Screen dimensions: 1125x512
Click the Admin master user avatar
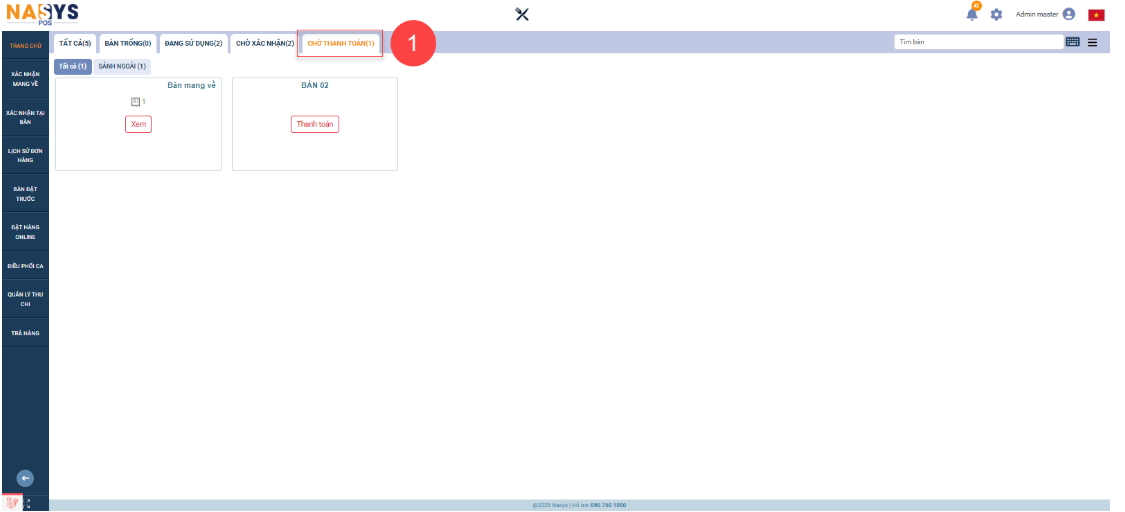click(1069, 14)
